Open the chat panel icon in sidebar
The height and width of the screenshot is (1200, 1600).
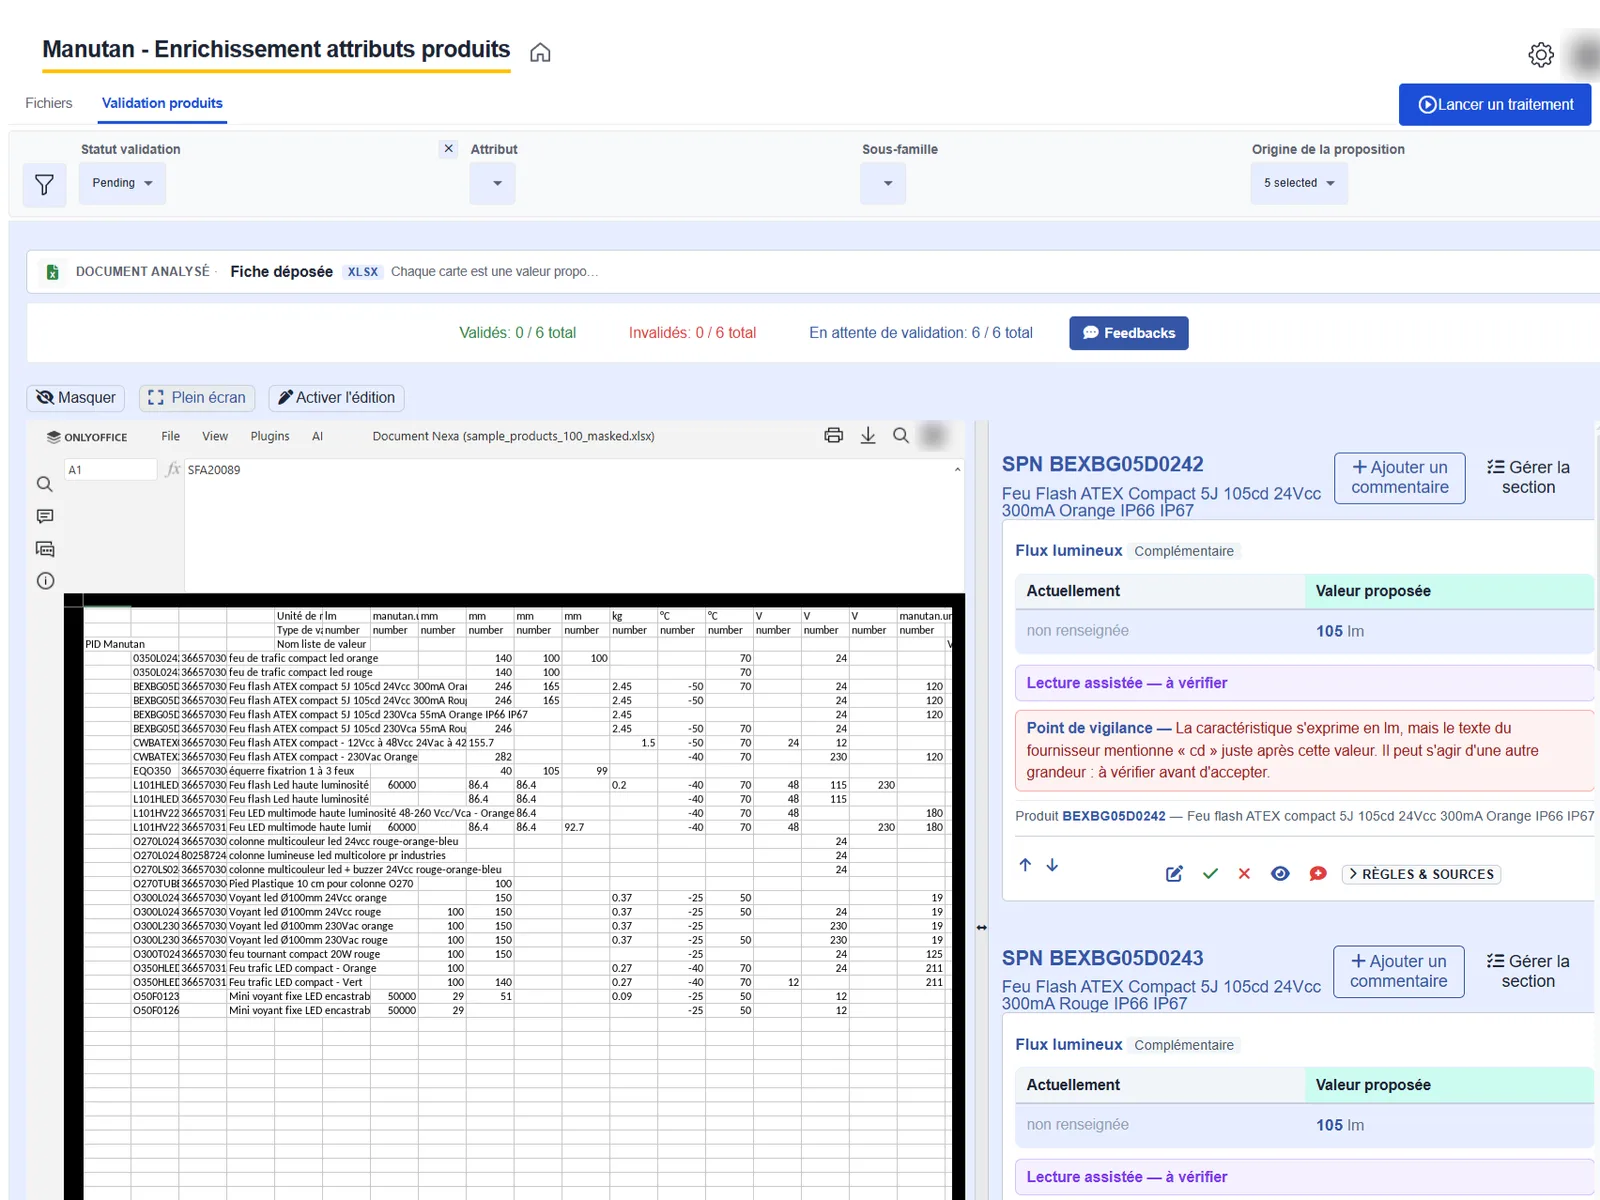[x=45, y=549]
